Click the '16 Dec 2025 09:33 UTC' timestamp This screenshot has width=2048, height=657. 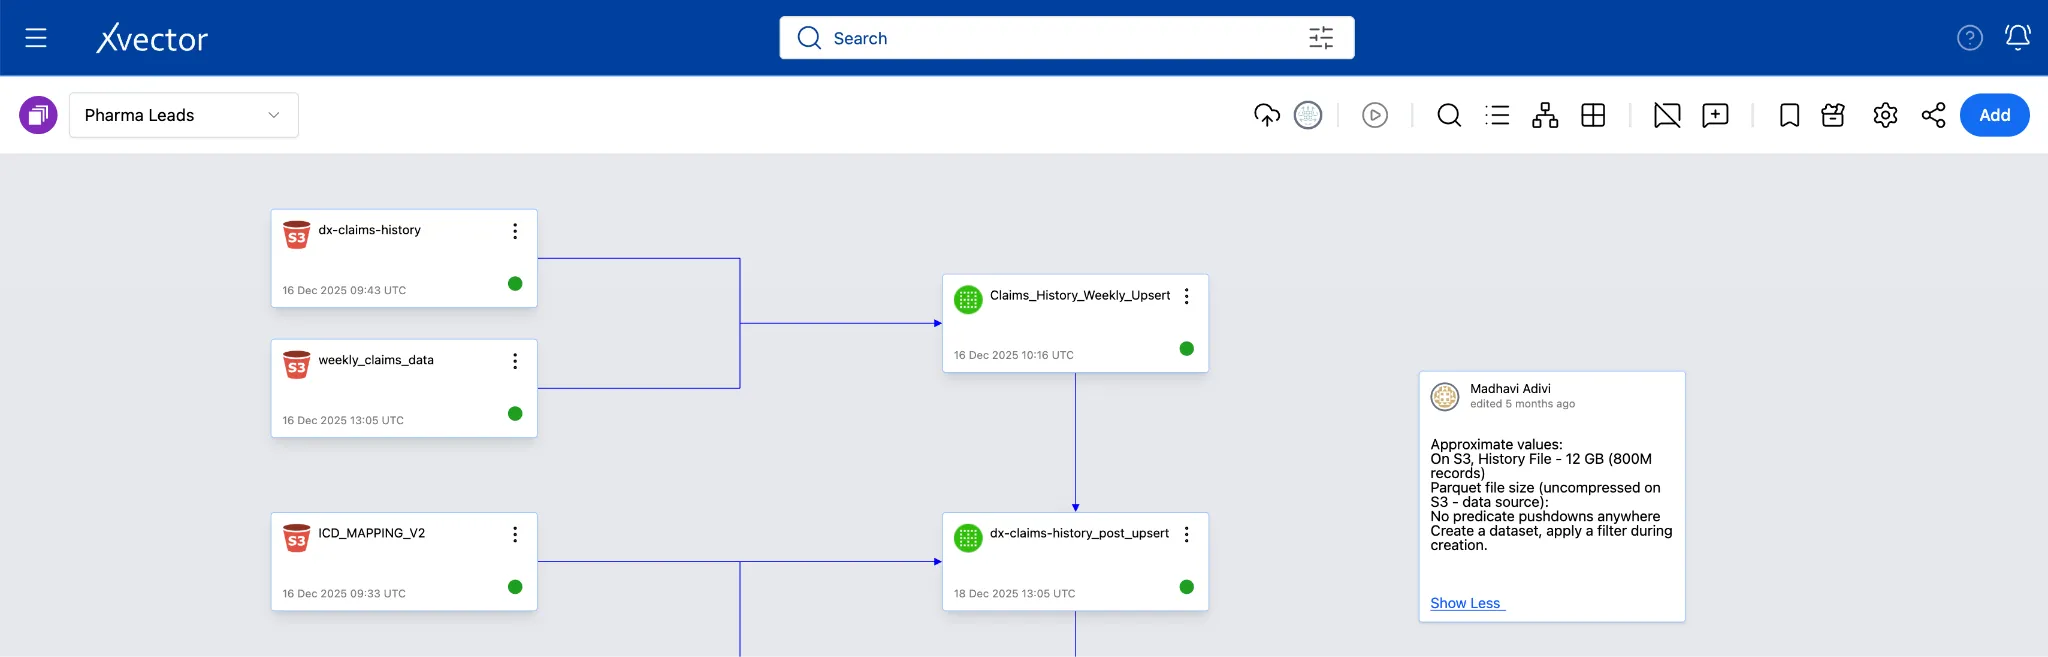click(344, 594)
